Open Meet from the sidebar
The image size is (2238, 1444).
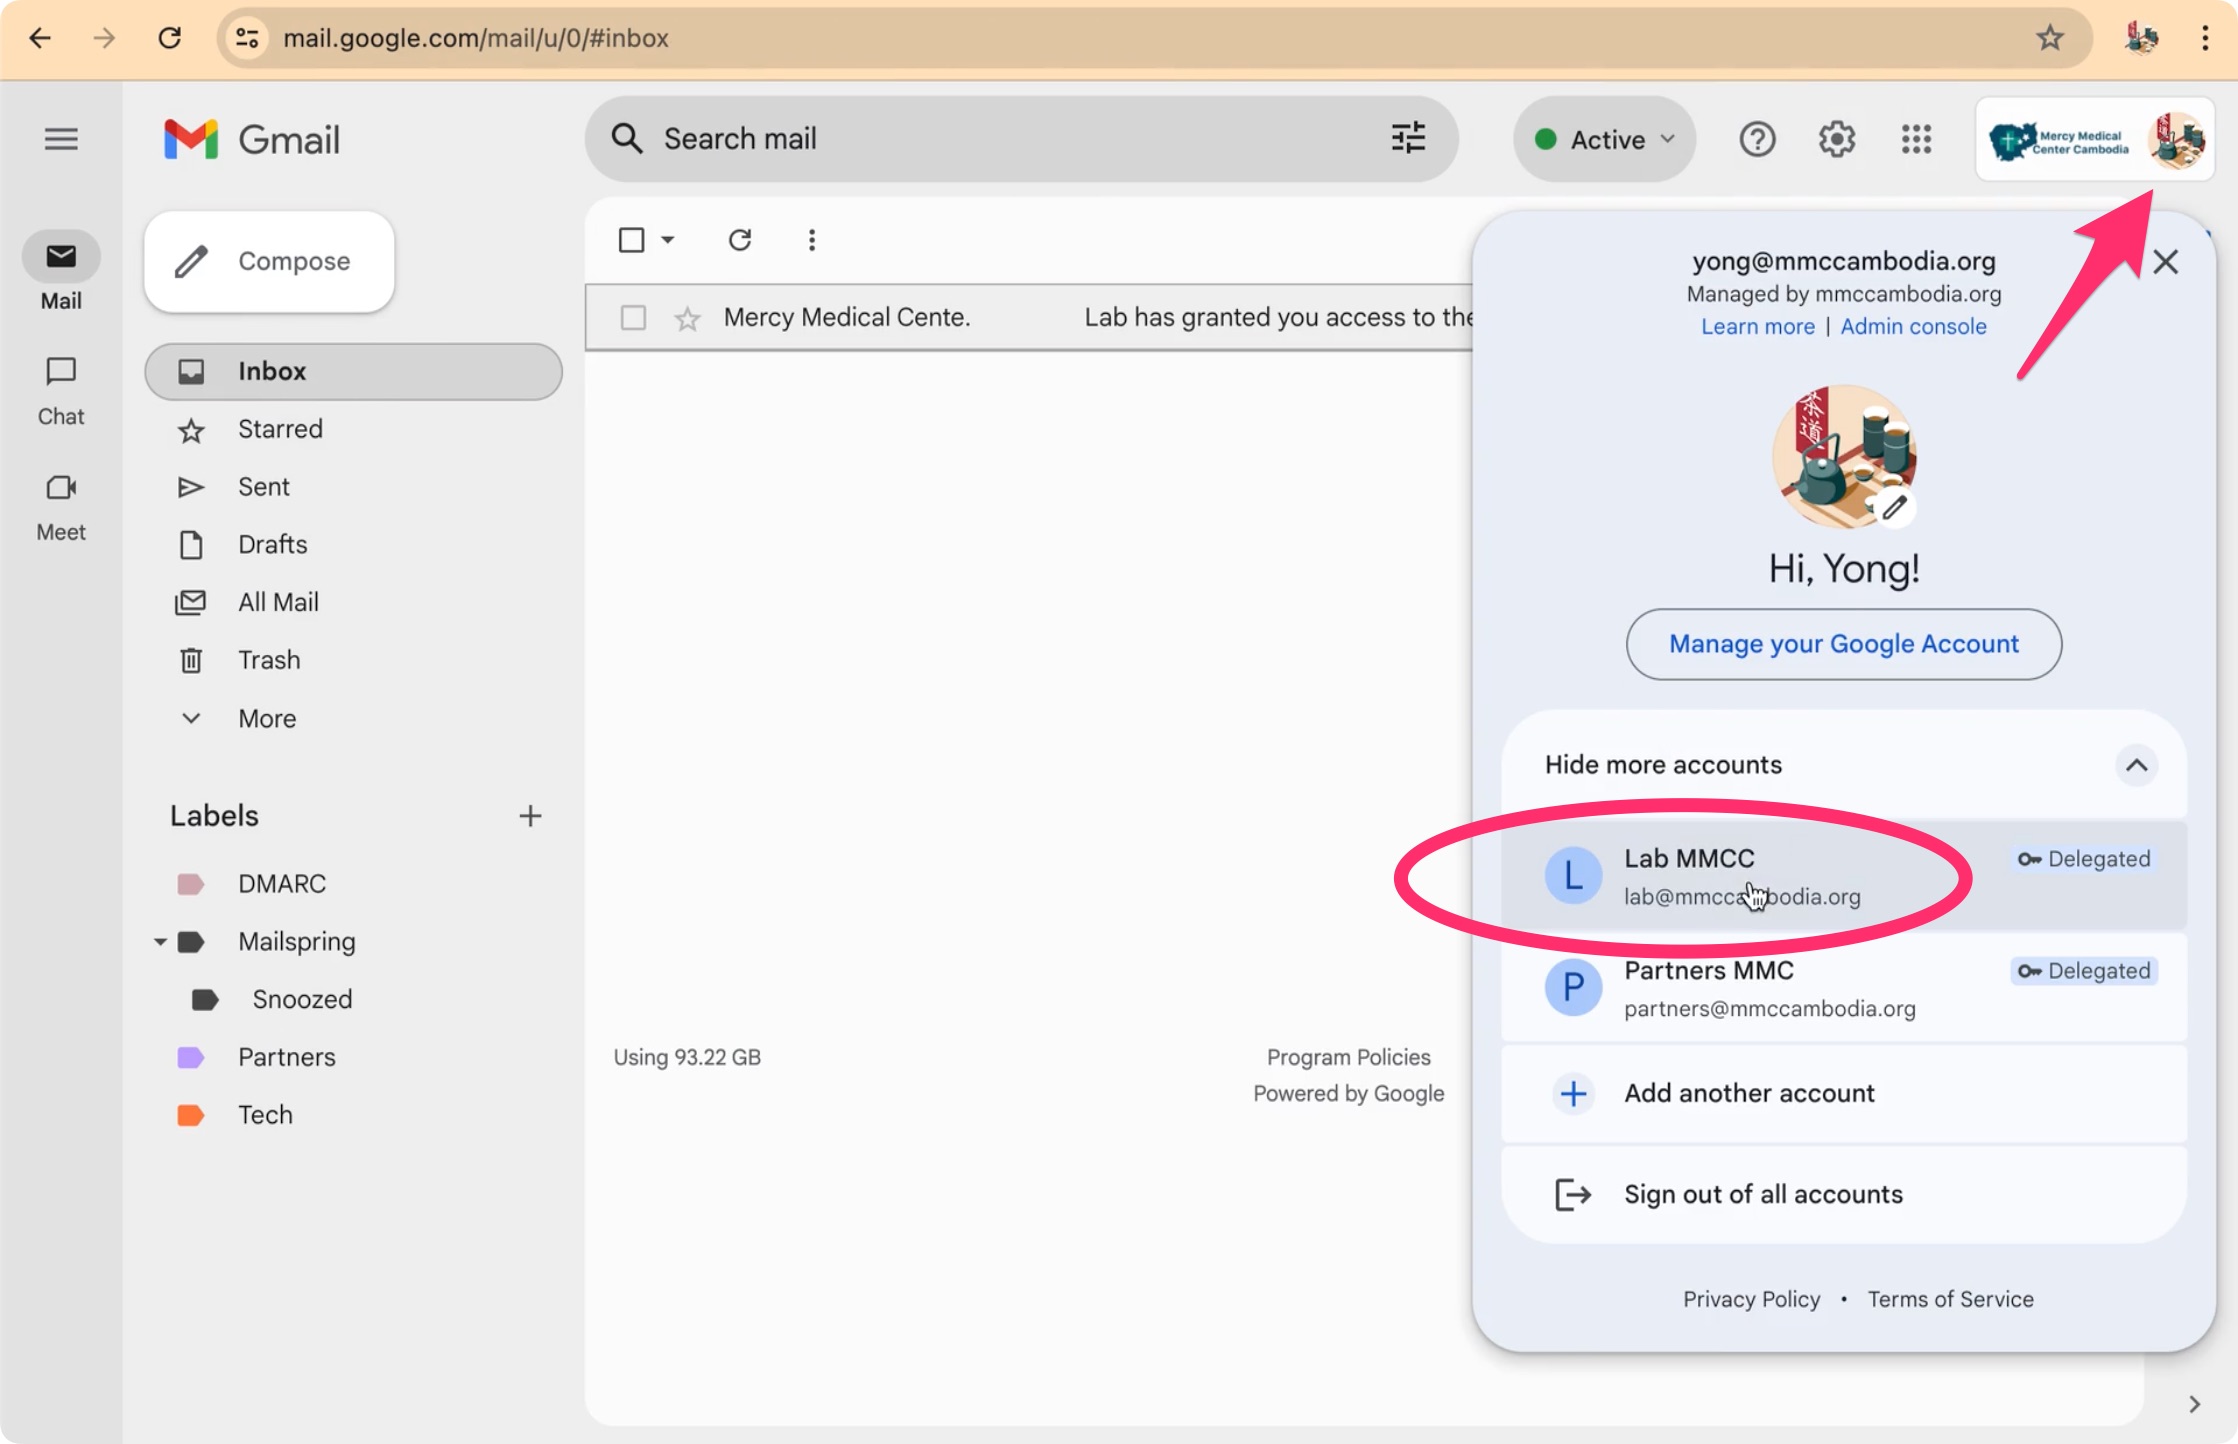point(61,505)
